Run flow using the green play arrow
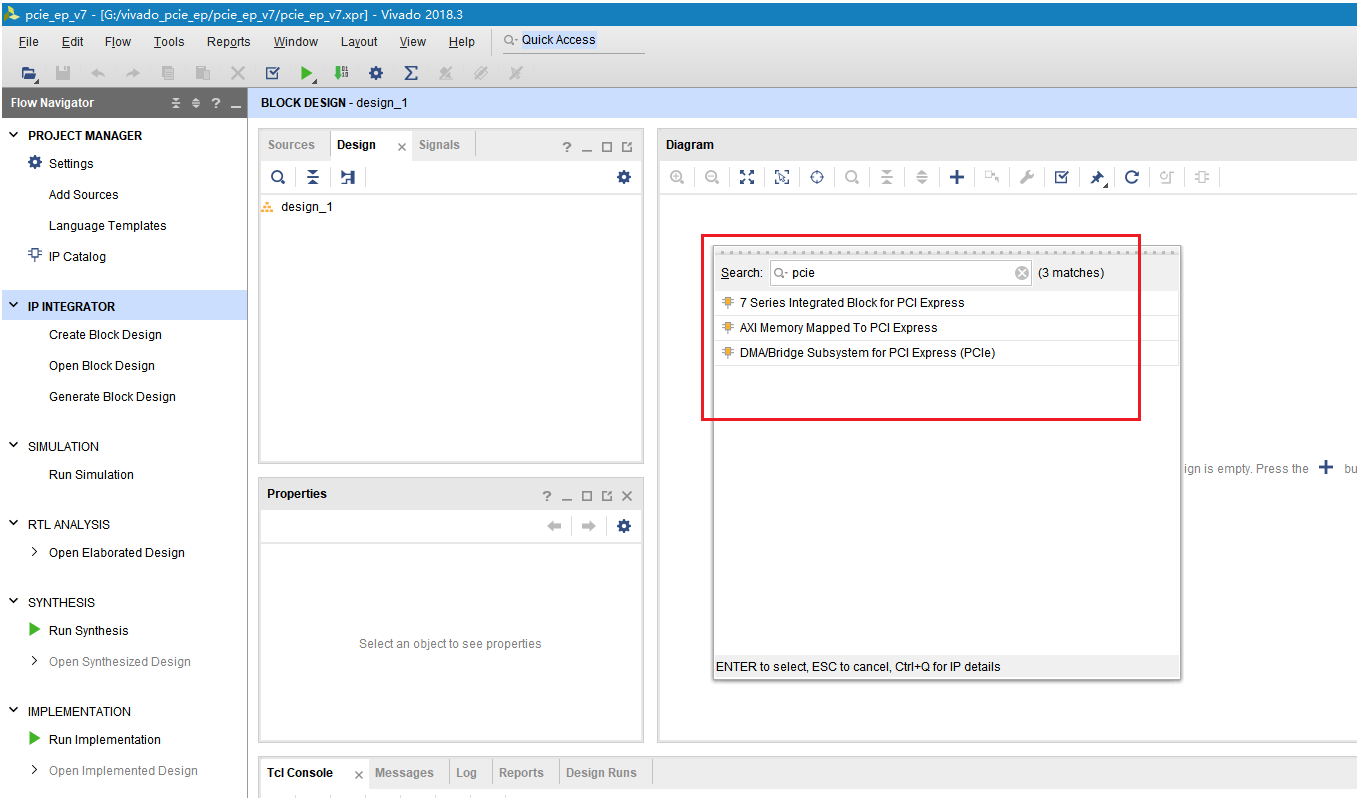 pos(307,73)
